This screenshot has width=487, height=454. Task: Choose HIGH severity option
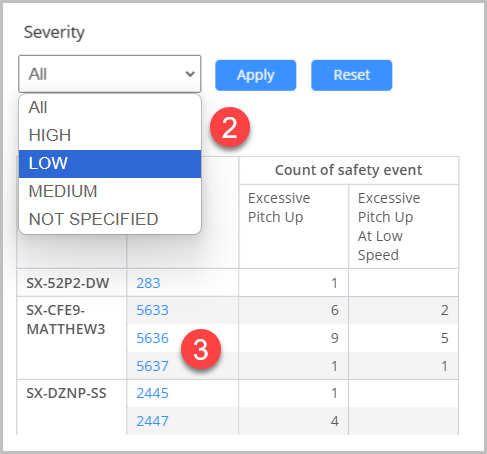click(110, 135)
